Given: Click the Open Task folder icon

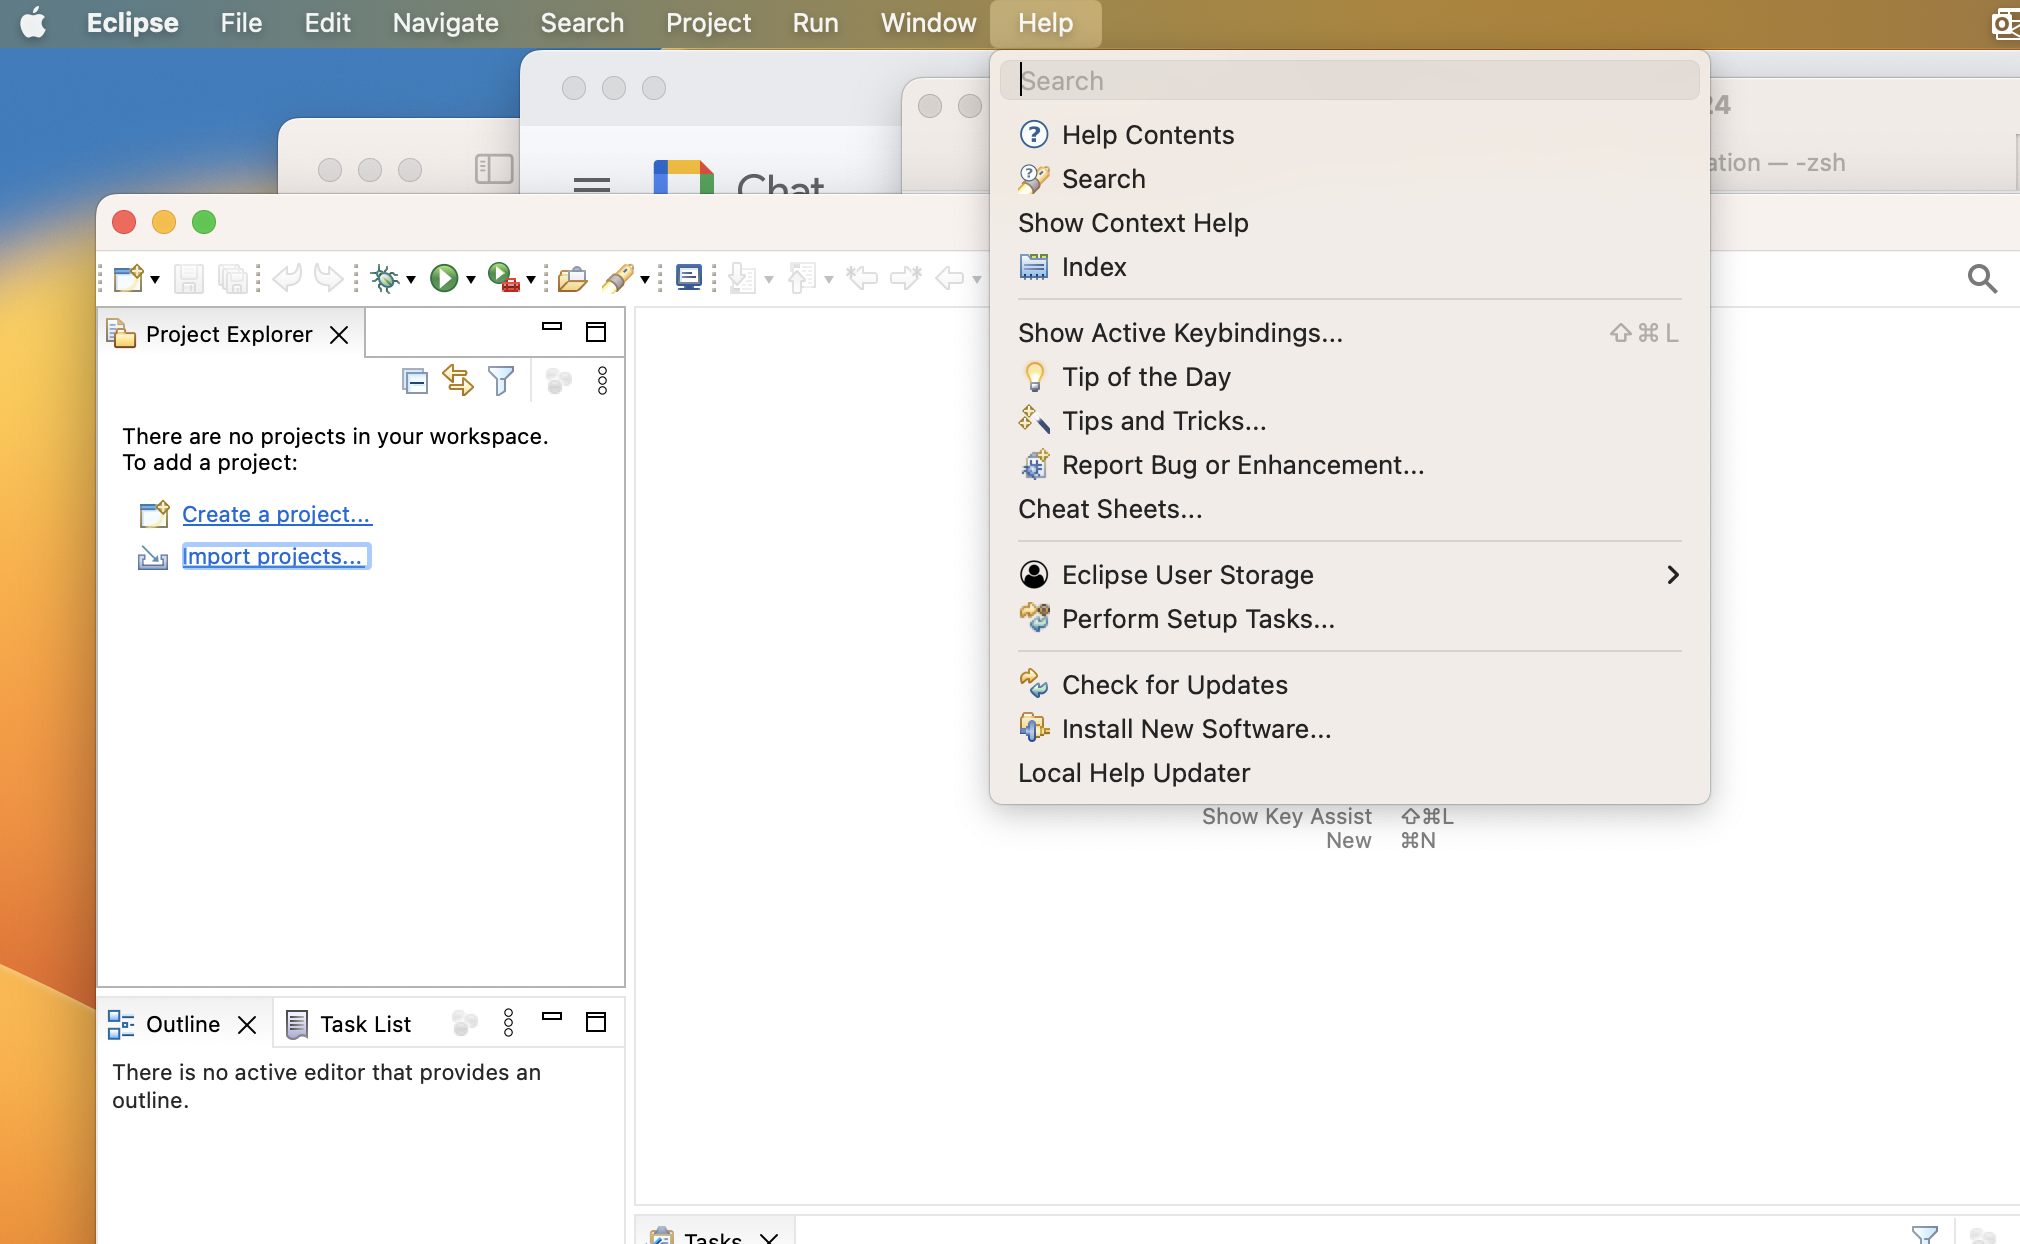Looking at the screenshot, I should coord(573,278).
